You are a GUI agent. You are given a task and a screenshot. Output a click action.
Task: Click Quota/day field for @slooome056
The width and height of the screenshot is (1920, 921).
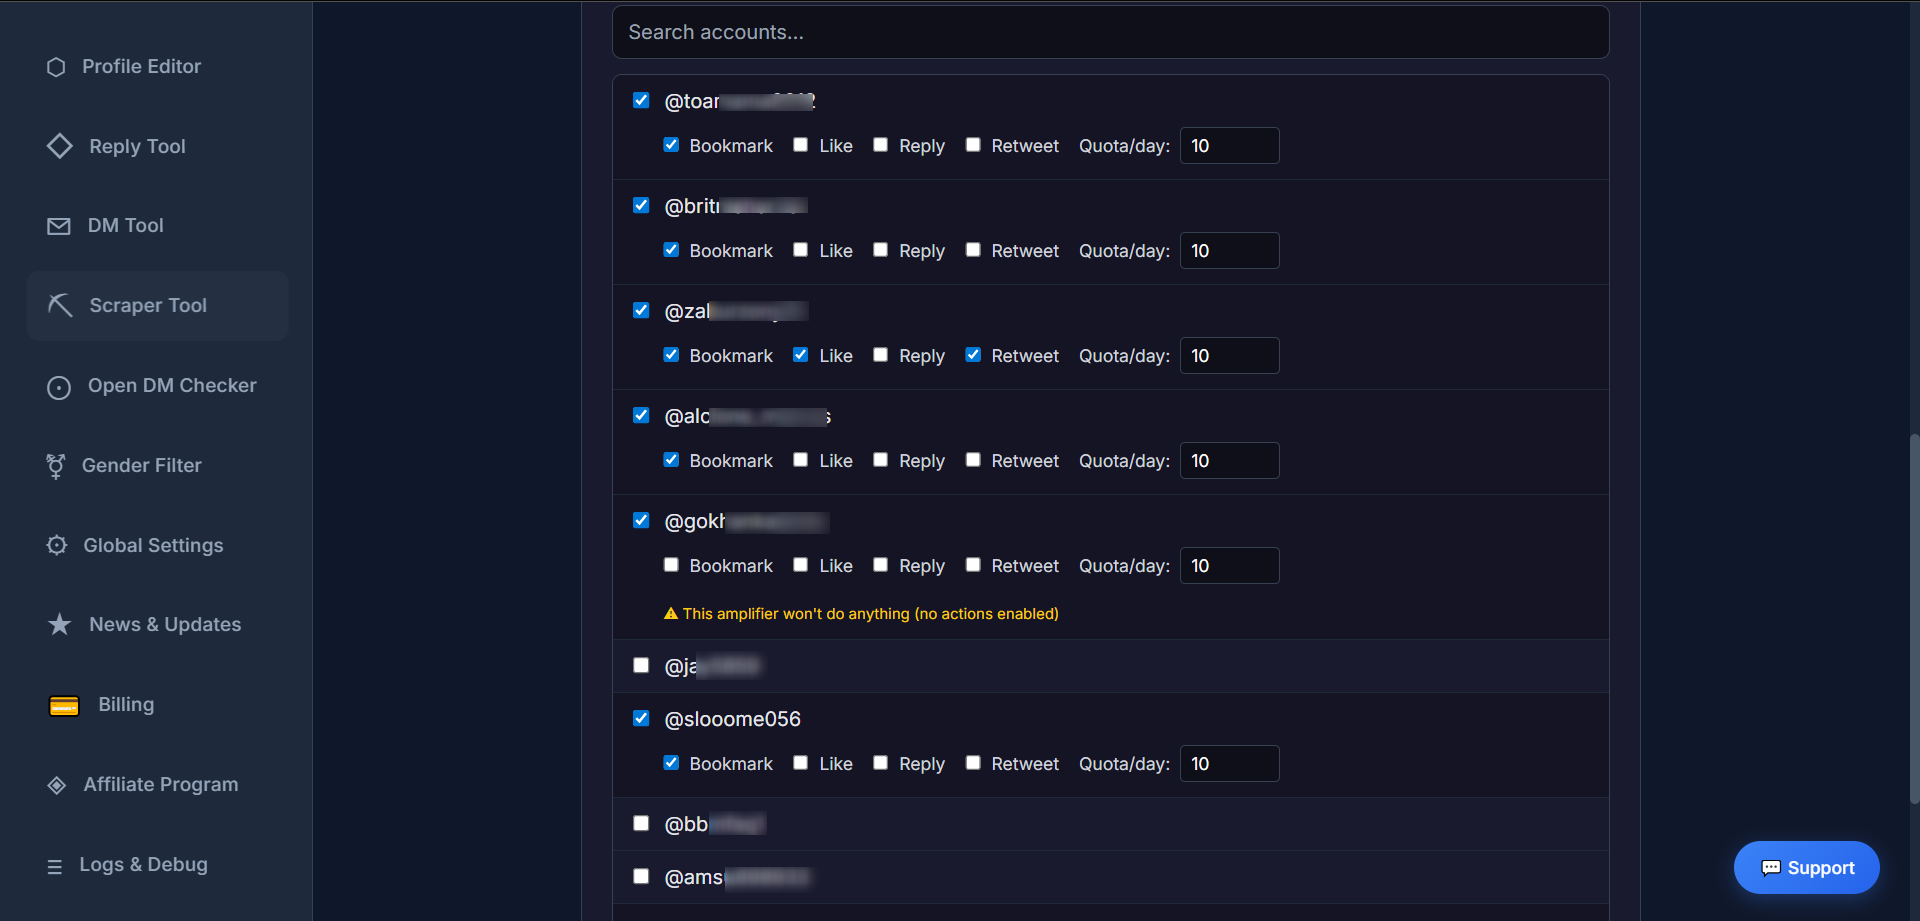(x=1229, y=764)
